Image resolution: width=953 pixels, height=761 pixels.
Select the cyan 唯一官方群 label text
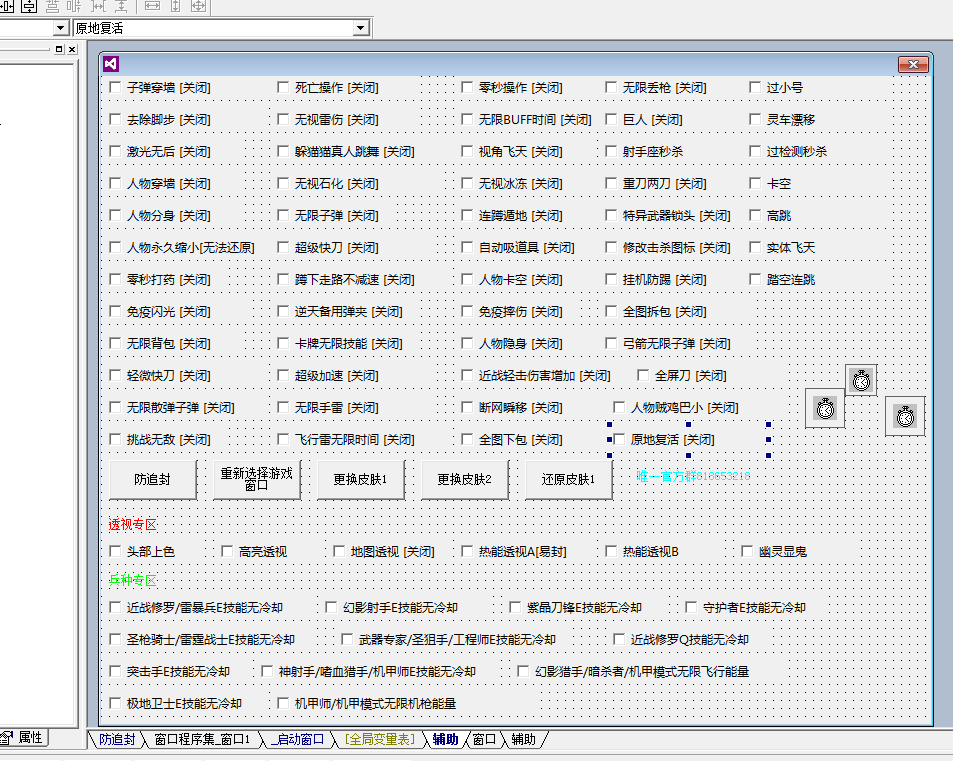click(x=693, y=477)
